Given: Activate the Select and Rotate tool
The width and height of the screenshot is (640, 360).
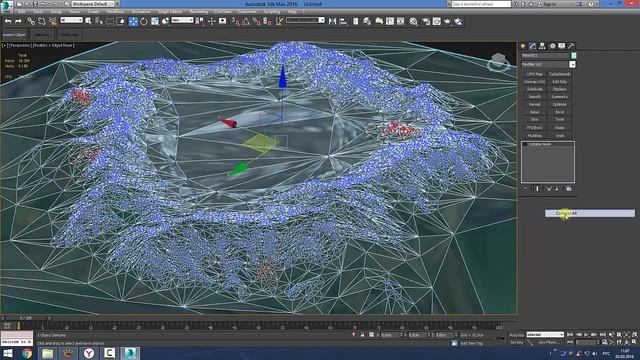Looking at the screenshot, I should [x=144, y=21].
